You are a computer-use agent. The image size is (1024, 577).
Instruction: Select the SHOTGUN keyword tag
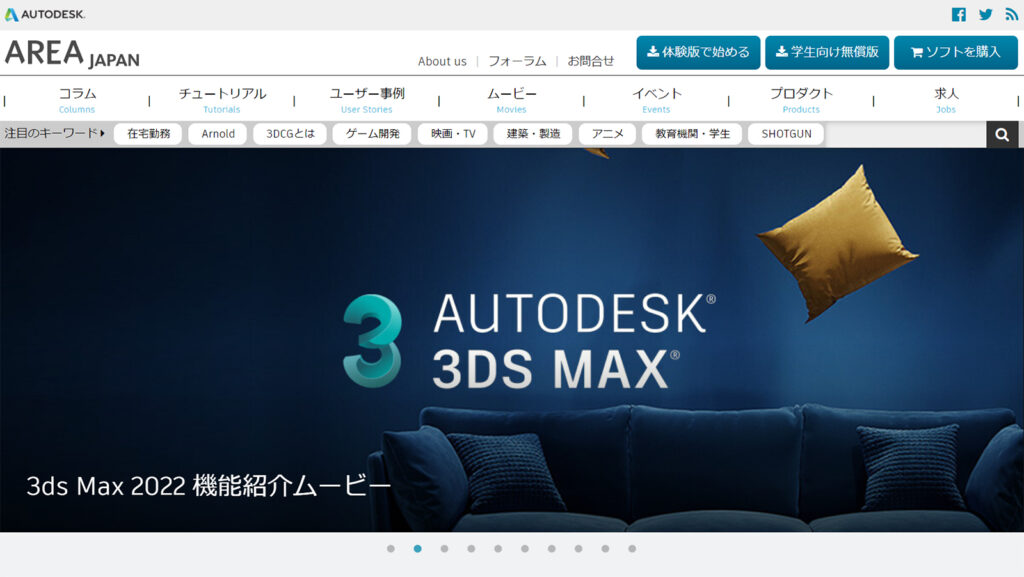click(x=786, y=134)
